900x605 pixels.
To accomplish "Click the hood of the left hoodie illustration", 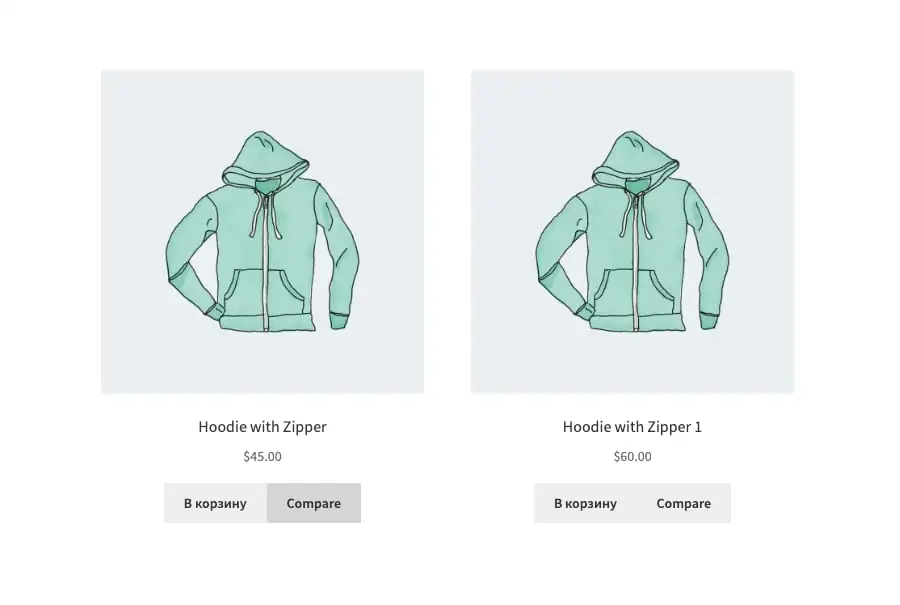I will pos(265,156).
